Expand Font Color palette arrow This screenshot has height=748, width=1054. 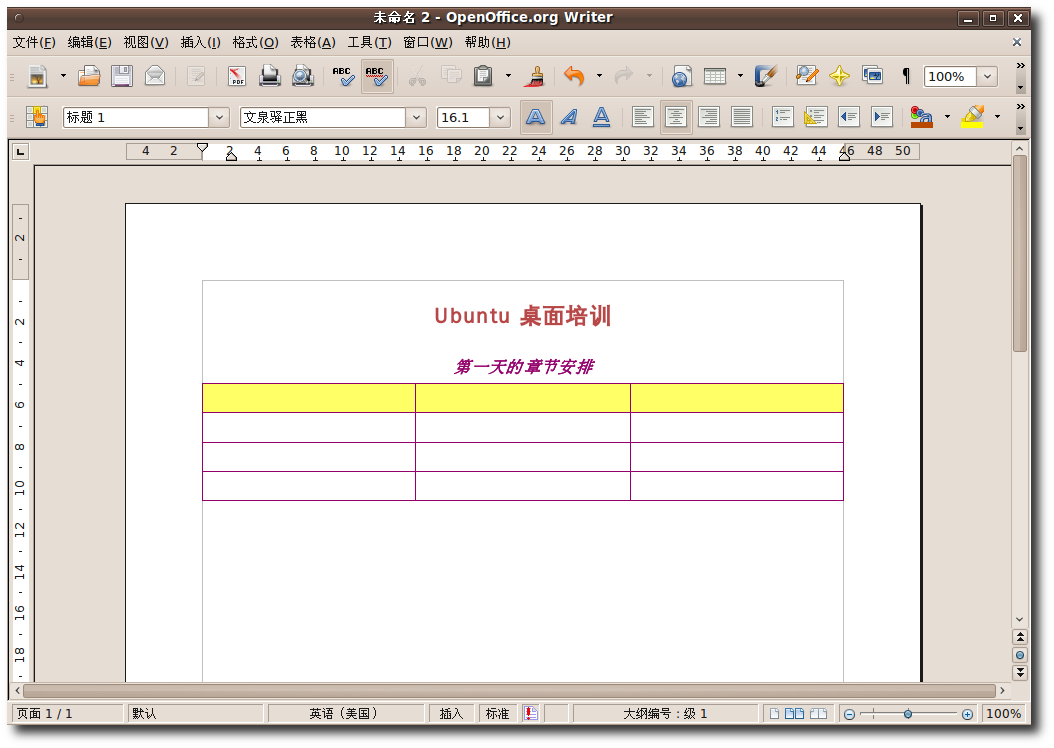[x=947, y=118]
